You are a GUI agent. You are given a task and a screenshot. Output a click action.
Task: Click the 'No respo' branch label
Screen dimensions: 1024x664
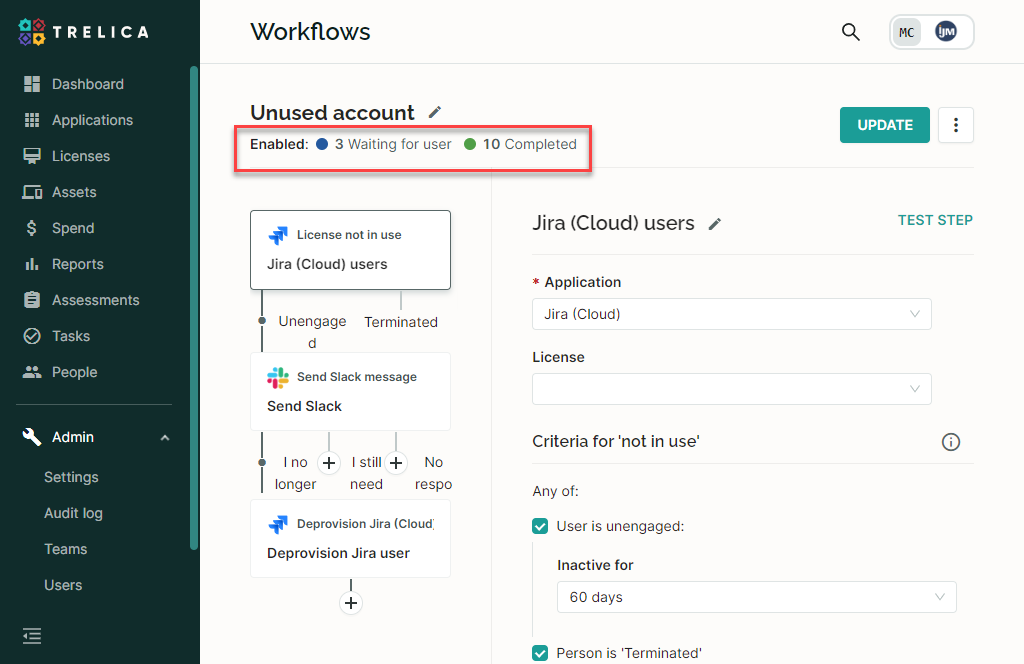click(x=433, y=473)
